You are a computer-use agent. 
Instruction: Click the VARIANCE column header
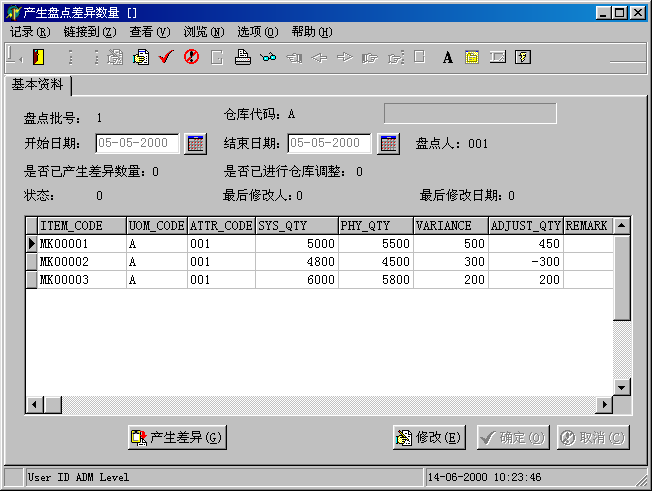tap(449, 226)
